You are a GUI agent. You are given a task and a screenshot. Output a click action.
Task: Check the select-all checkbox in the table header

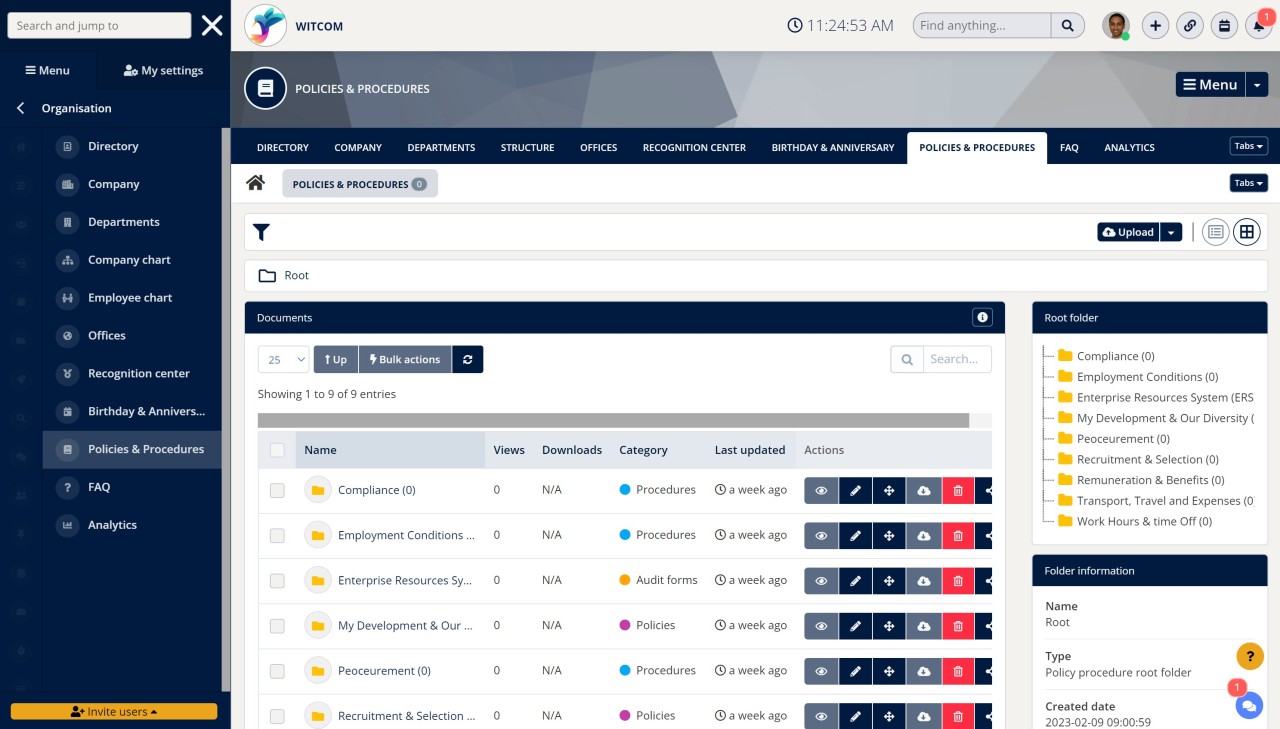tap(277, 450)
